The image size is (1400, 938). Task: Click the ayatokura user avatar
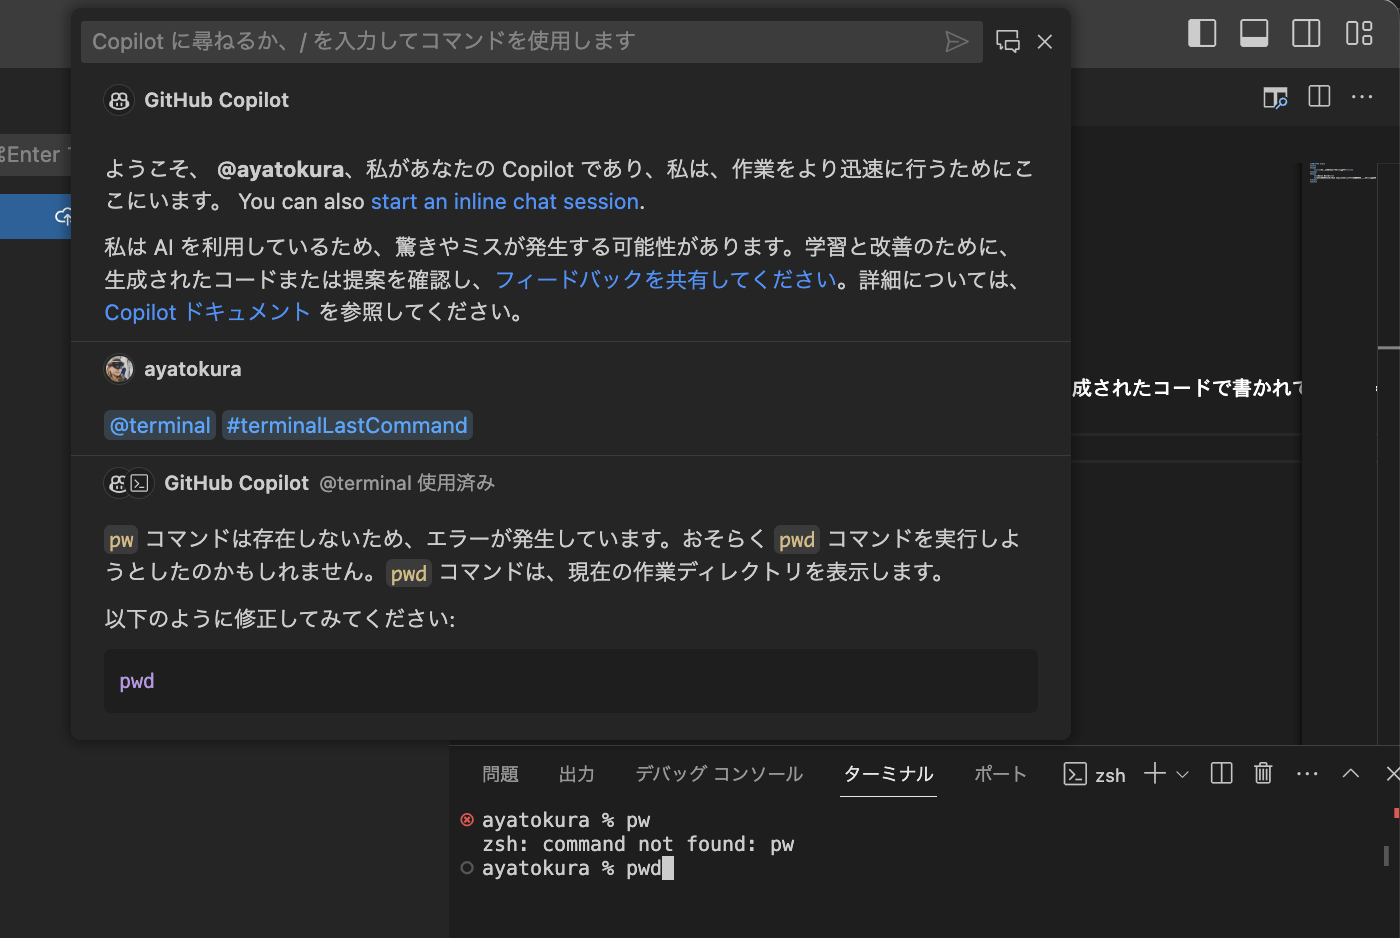point(119,369)
